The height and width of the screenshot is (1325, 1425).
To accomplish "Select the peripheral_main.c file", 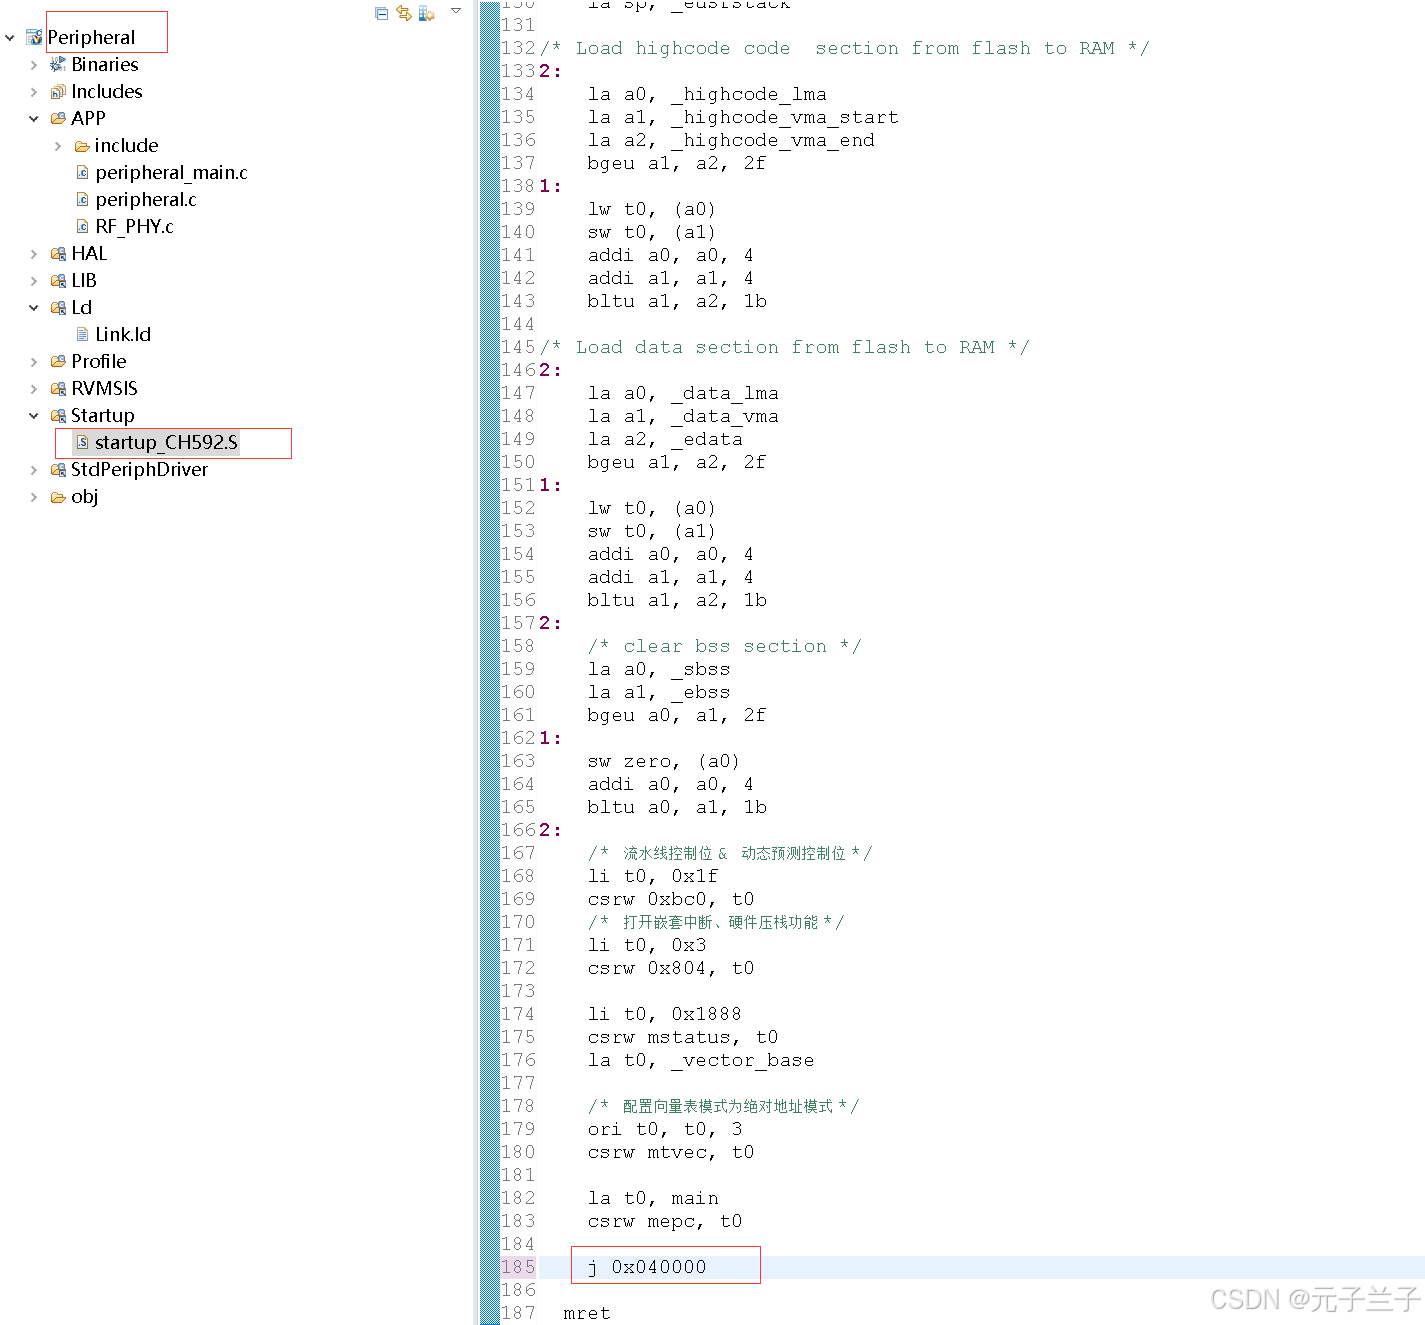I will [171, 173].
